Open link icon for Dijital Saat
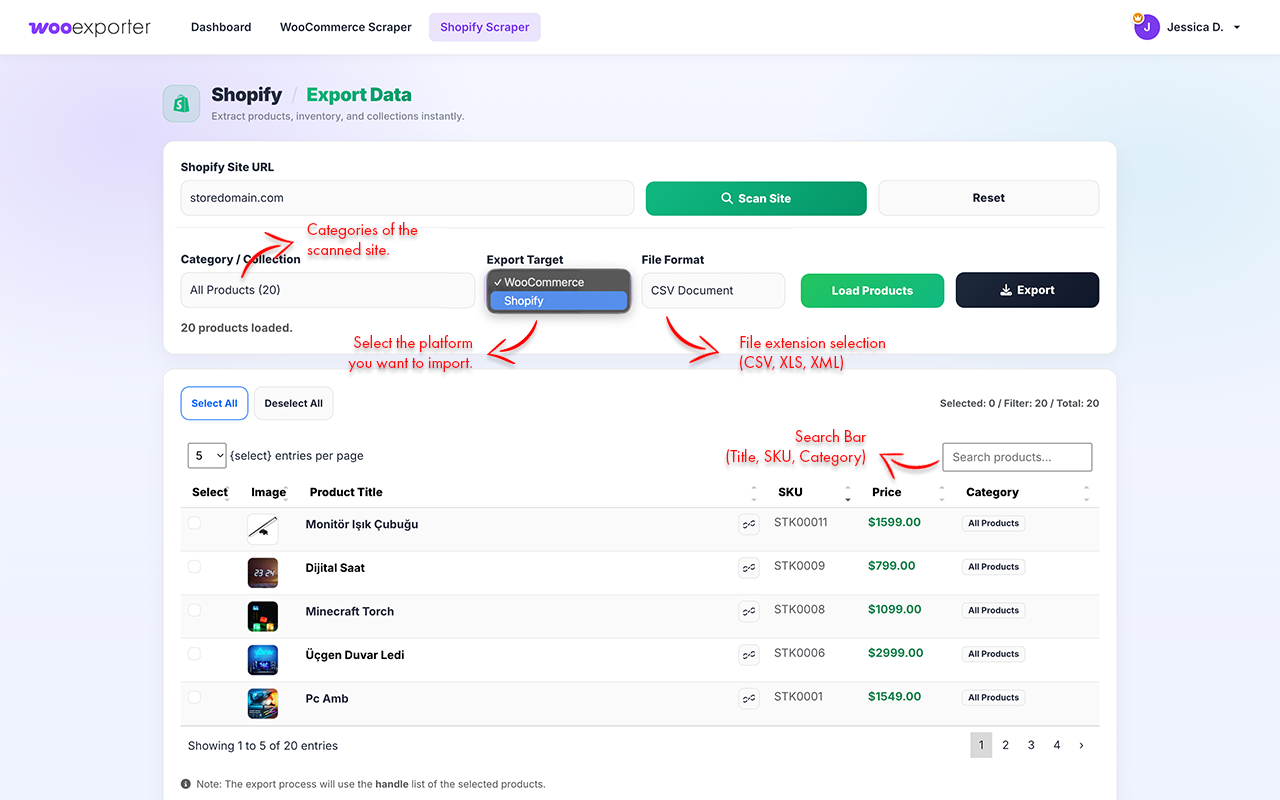This screenshot has width=1280, height=800. click(x=748, y=568)
